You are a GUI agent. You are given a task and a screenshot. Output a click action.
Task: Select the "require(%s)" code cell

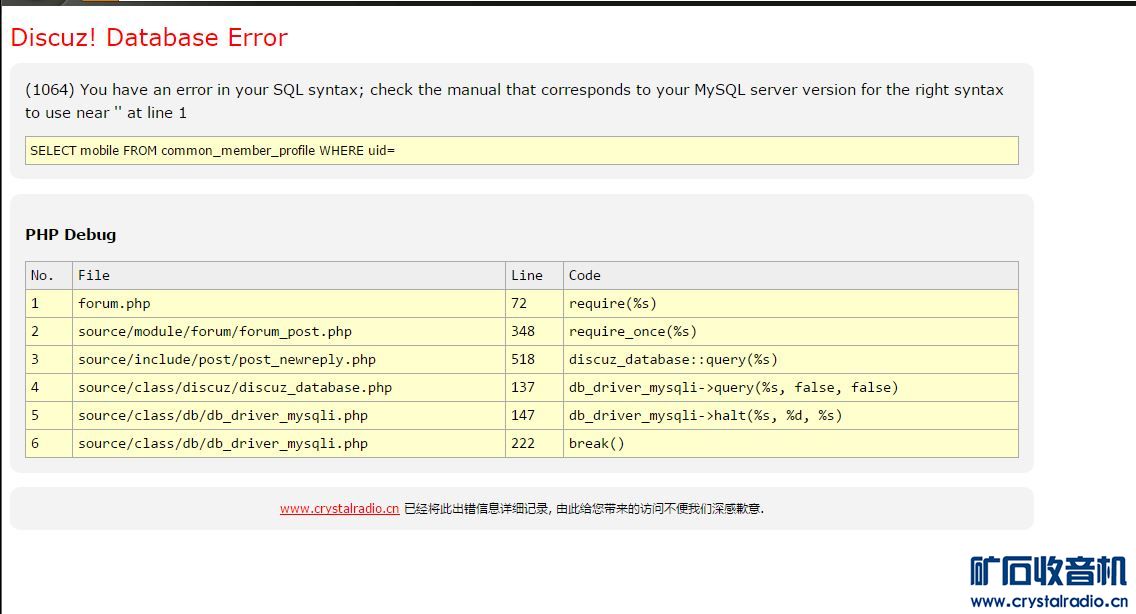click(x=790, y=304)
